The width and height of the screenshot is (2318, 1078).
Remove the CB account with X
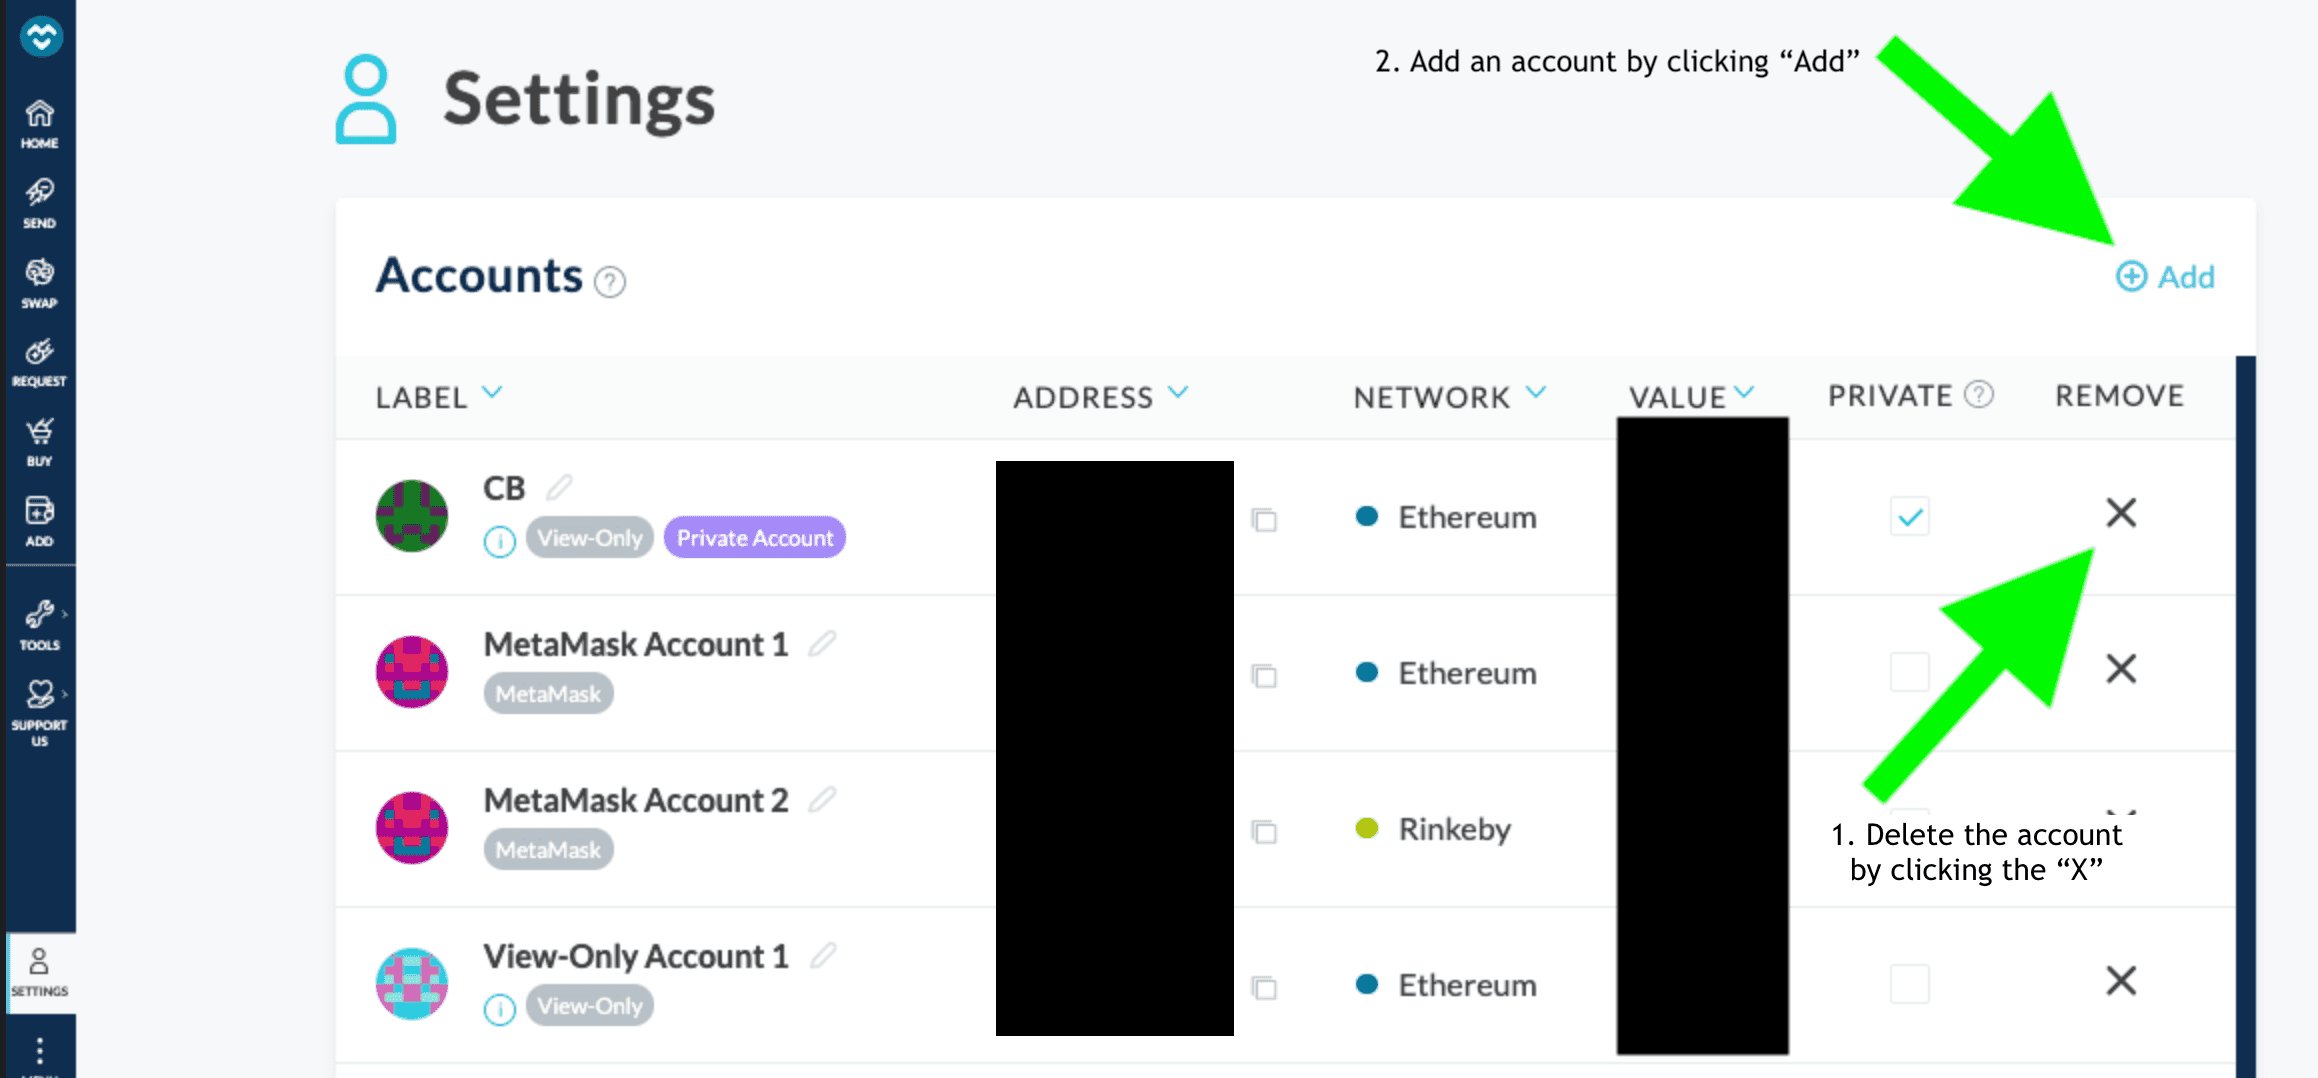pos(2120,513)
